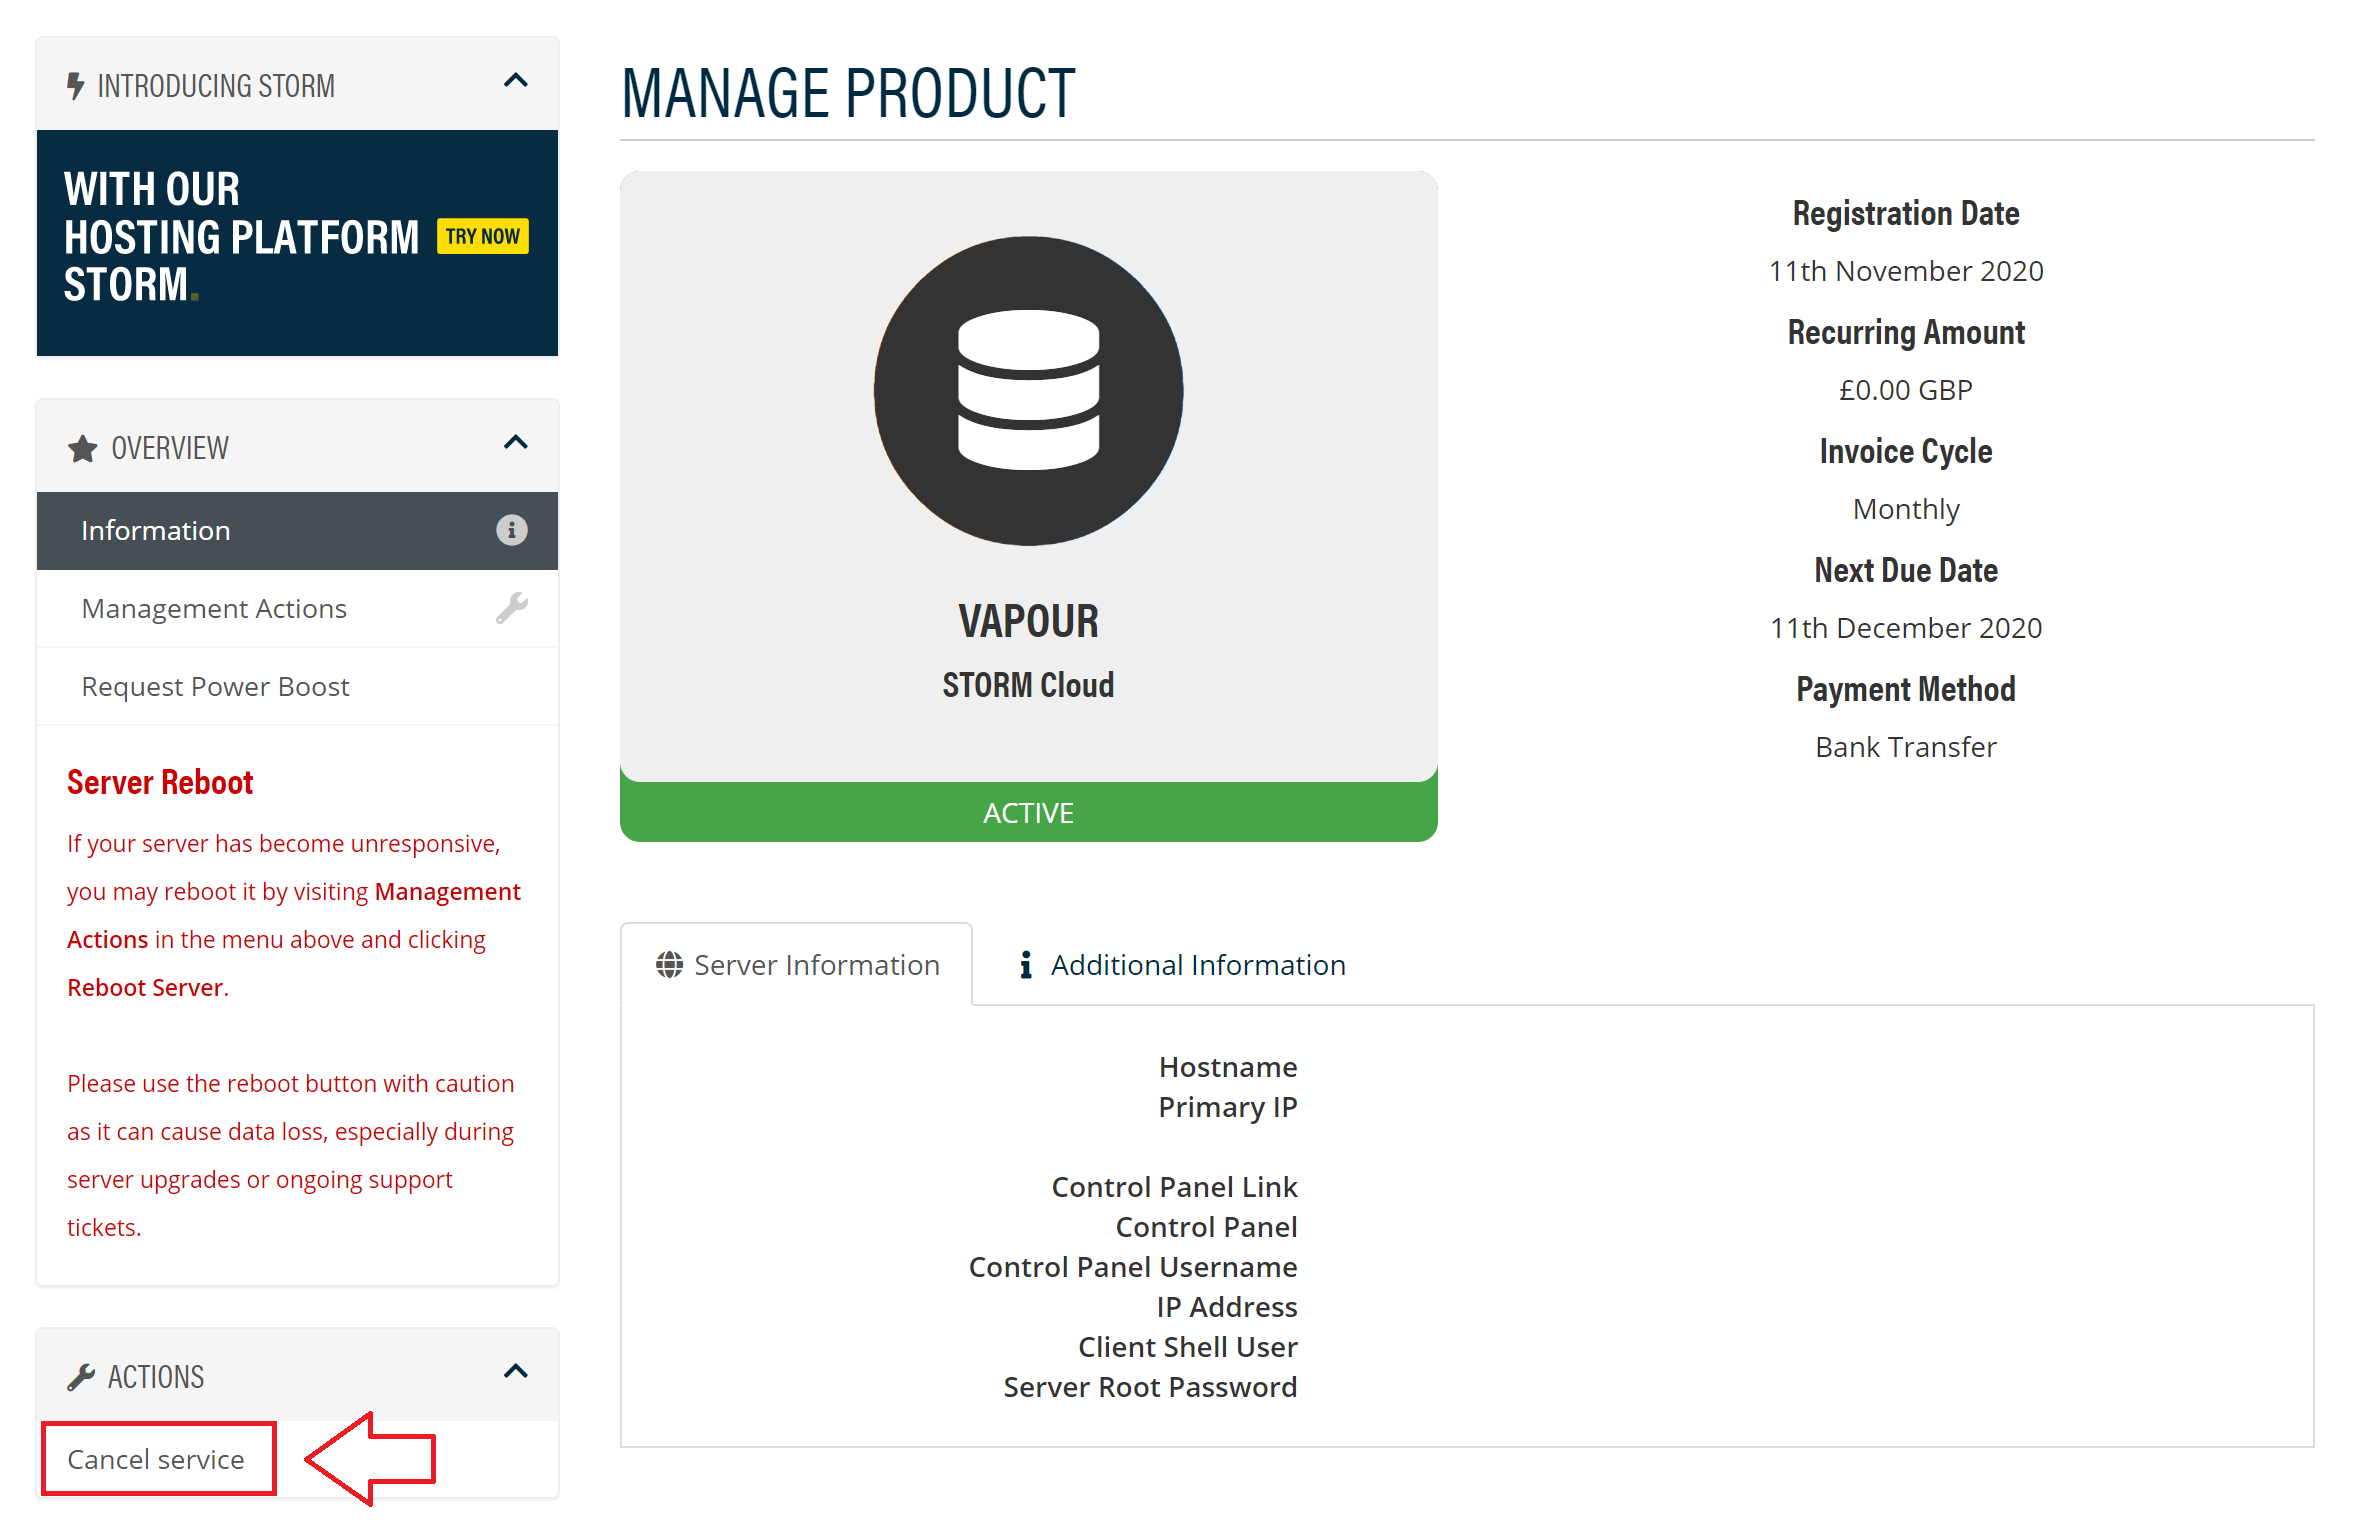The image size is (2364, 1536).
Task: Collapse the Introducing Storm panel
Action: [515, 81]
